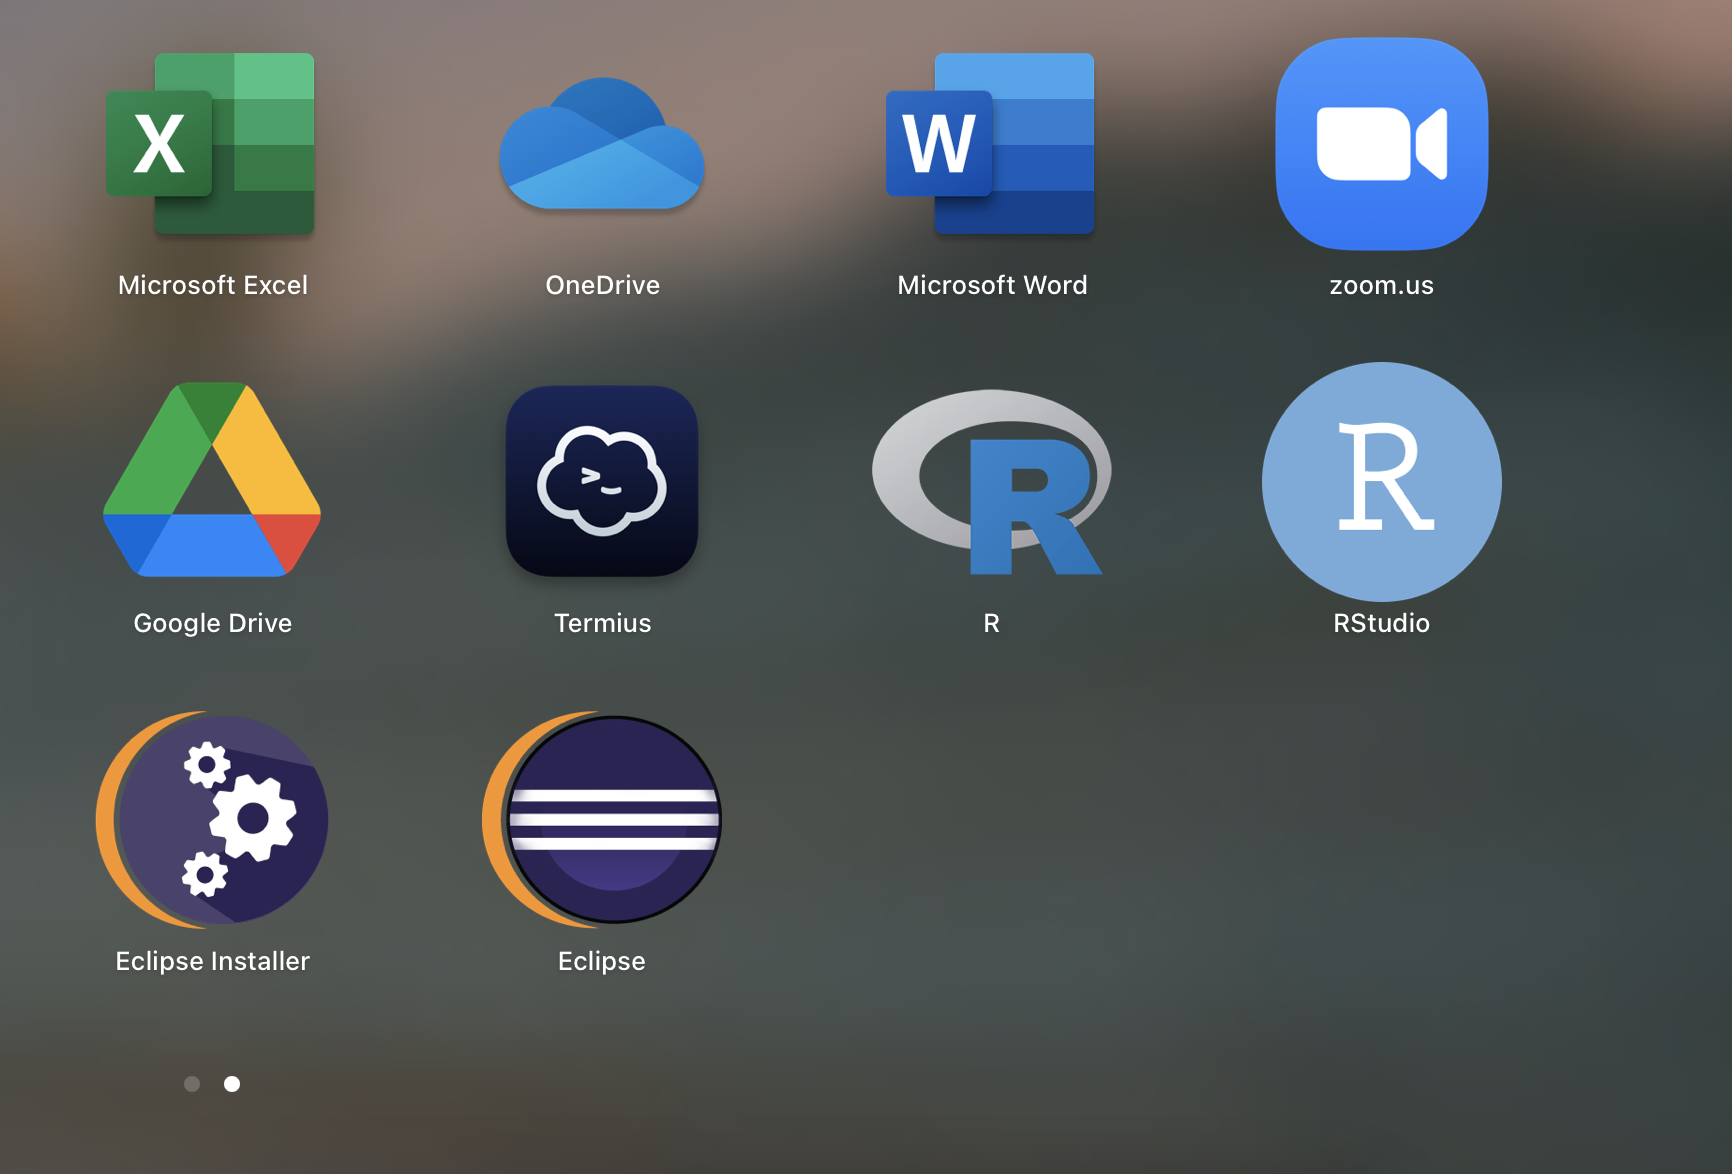Open the Eclipse Installer gears icon
This screenshot has width=1732, height=1174.
(212, 819)
